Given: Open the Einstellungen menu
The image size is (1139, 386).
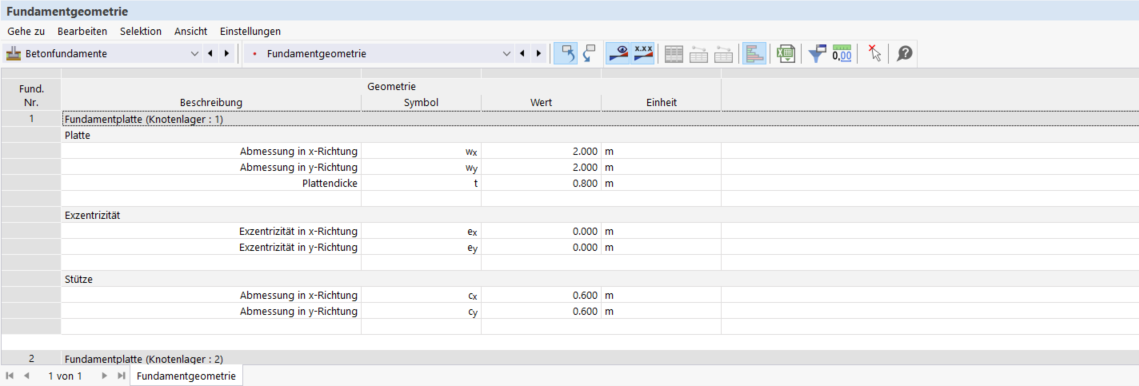Looking at the screenshot, I should pyautogui.click(x=250, y=31).
